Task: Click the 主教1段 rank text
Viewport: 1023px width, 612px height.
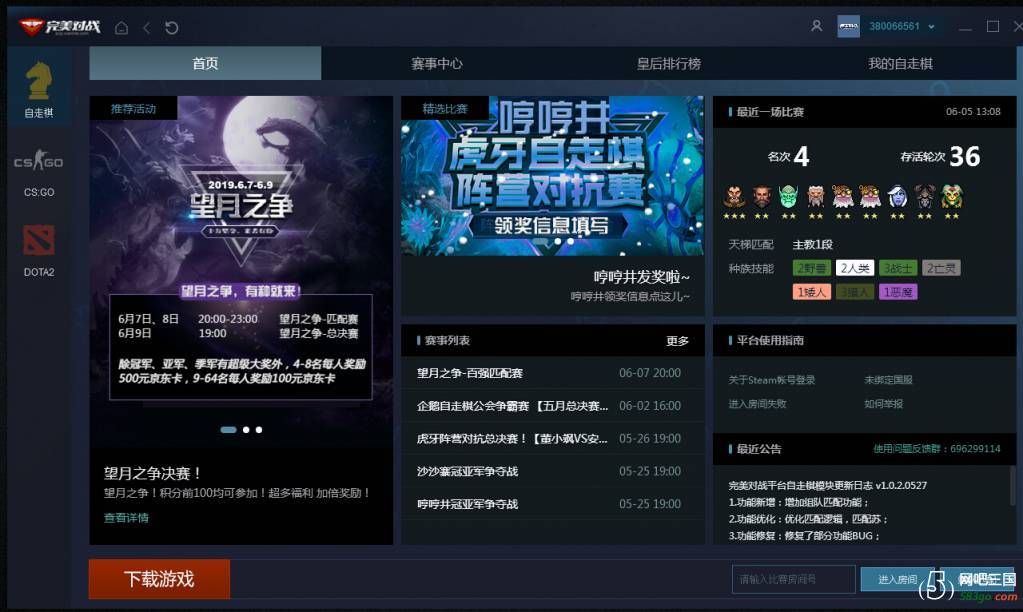Action: (812, 245)
